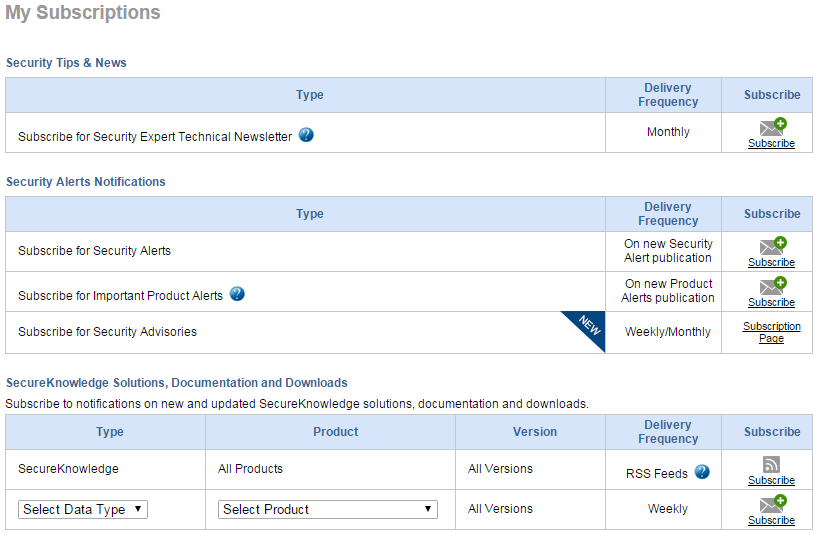Click the envelope icon for Important Product Alerts
Image resolution: width=821 pixels, height=537 pixels.
(773, 286)
